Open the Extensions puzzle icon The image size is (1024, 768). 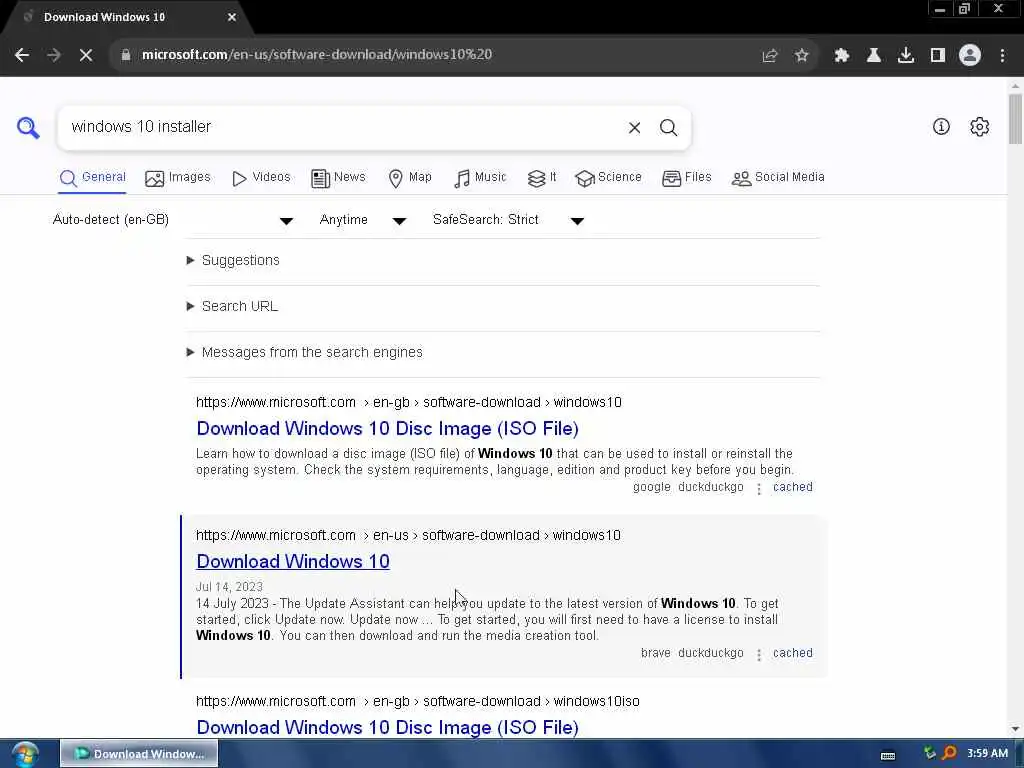tap(842, 56)
